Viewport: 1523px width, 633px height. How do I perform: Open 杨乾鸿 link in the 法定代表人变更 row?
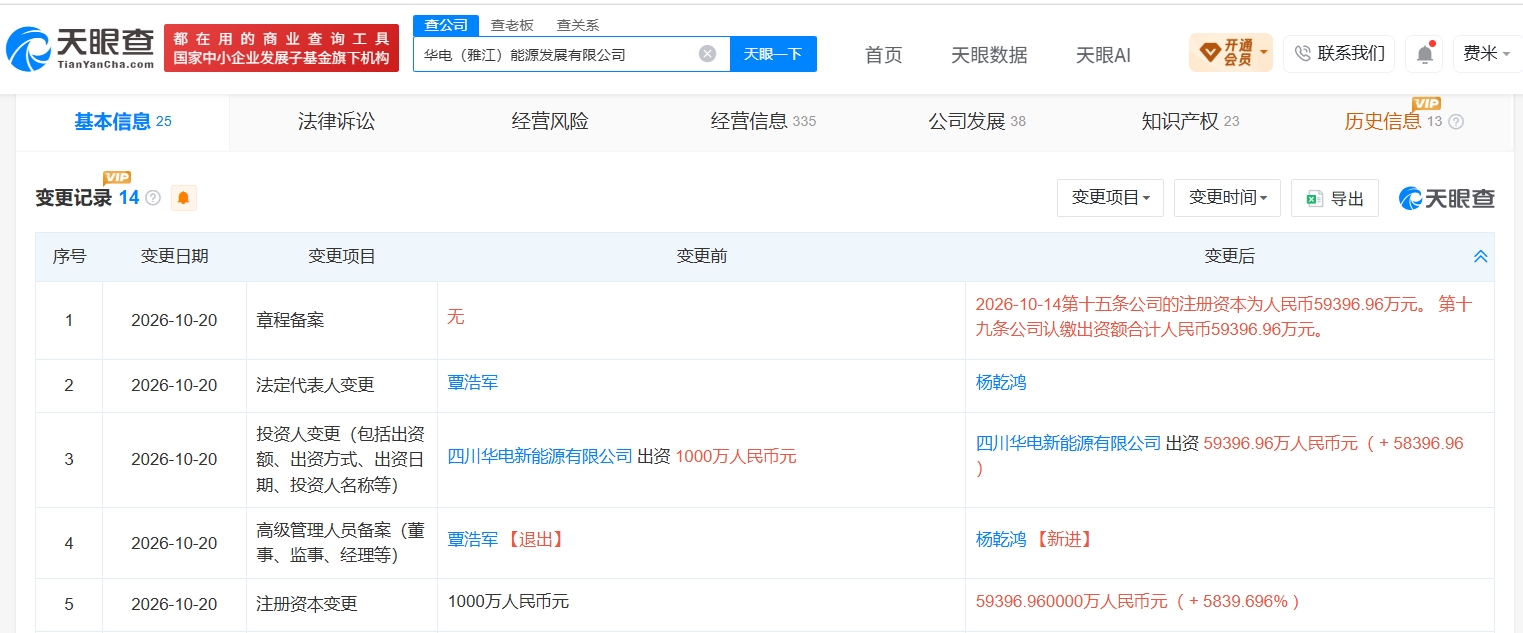[x=1001, y=382]
